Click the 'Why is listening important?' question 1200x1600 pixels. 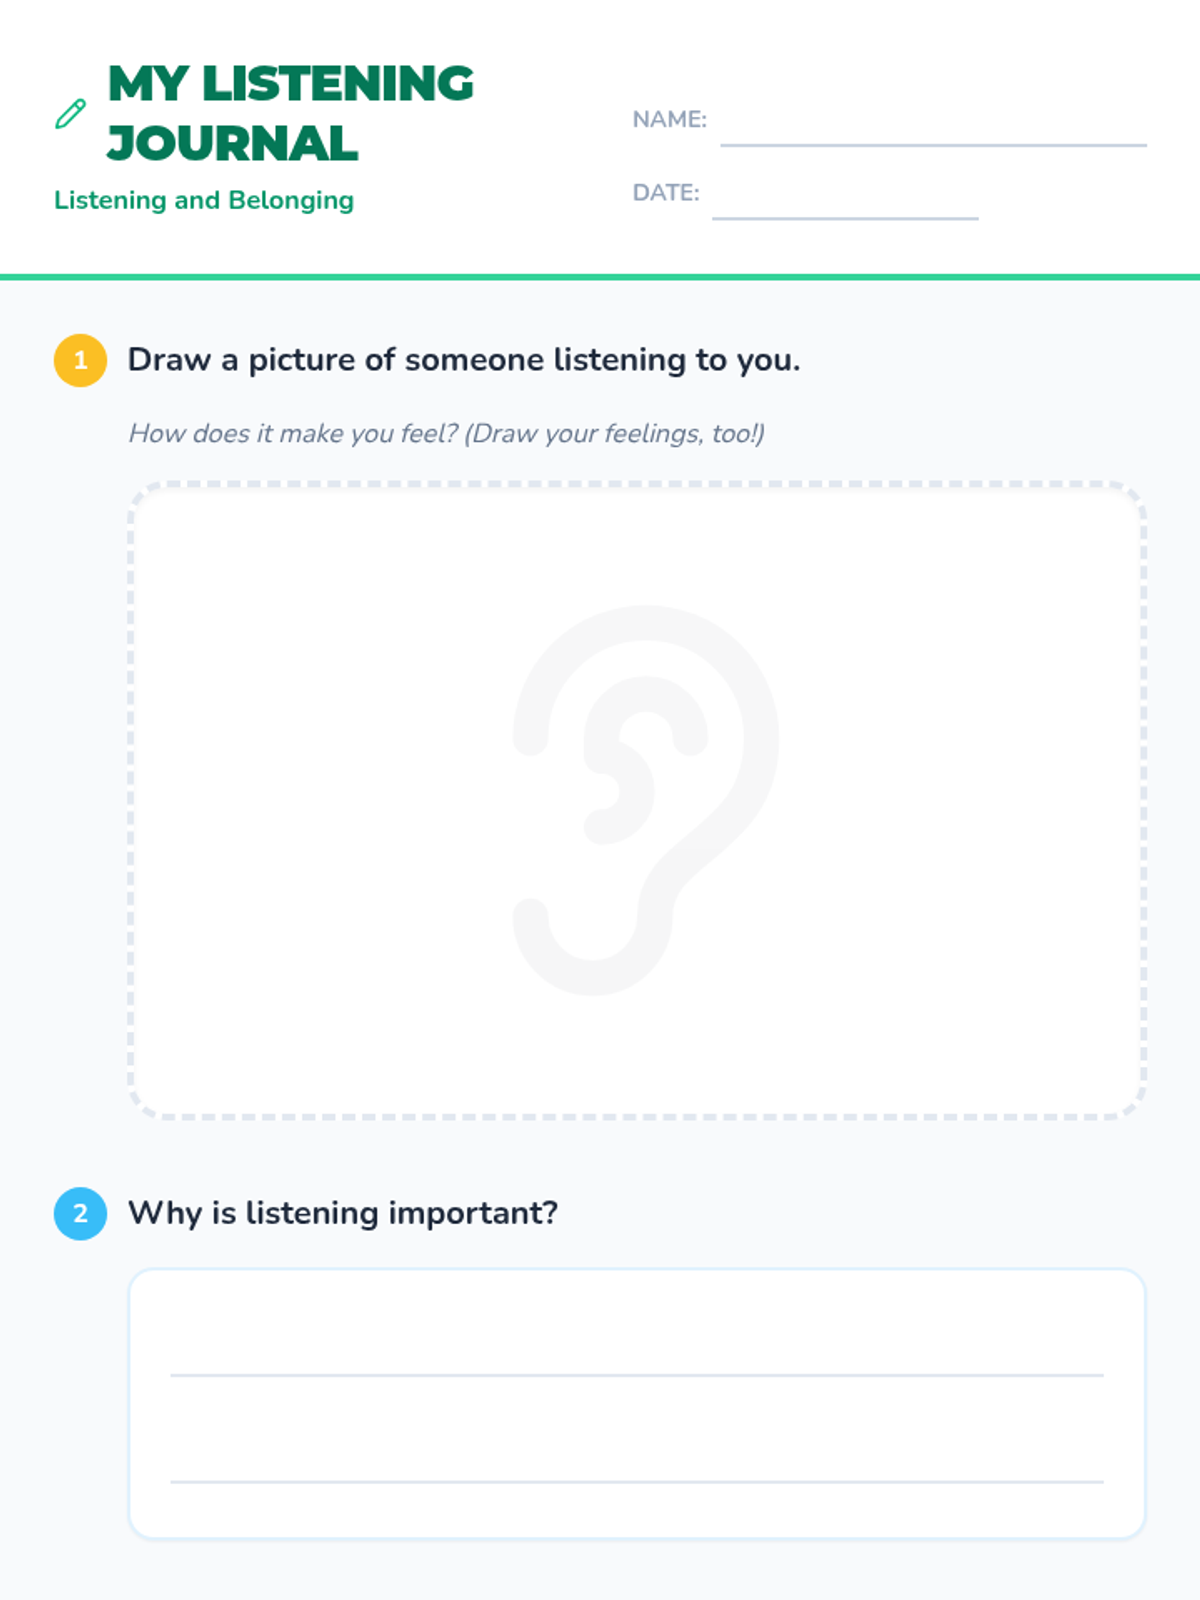(x=342, y=1213)
